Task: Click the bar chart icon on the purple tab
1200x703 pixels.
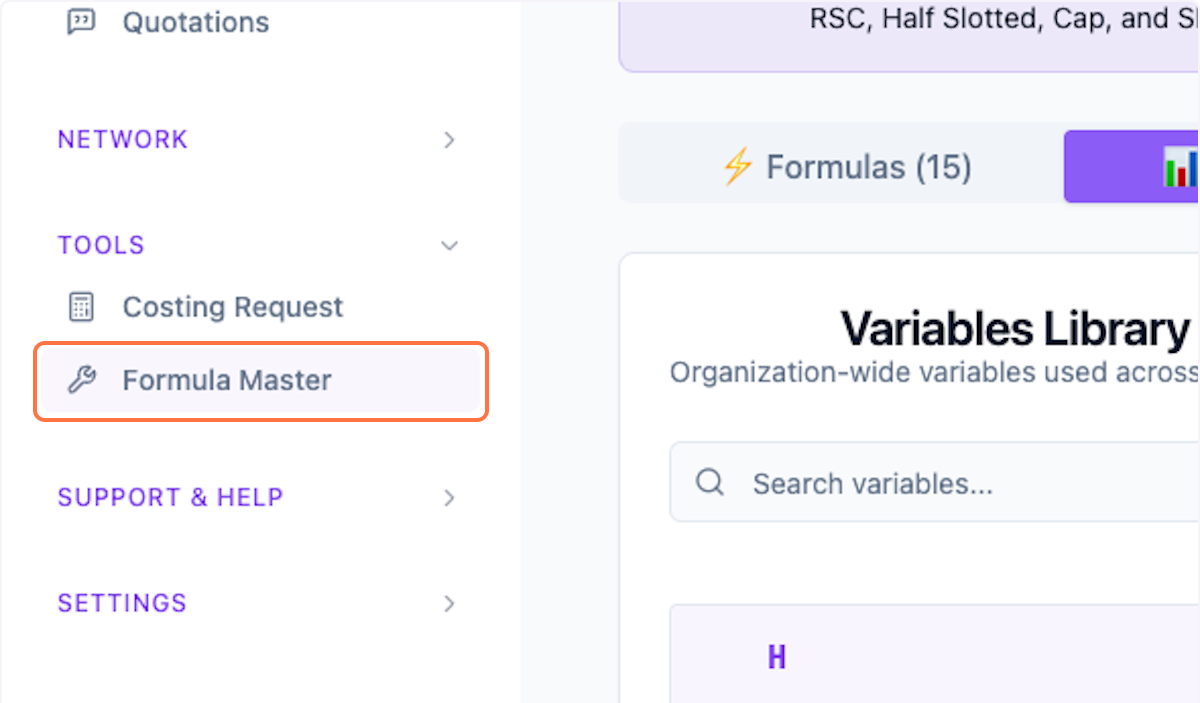Action: tap(1180, 169)
